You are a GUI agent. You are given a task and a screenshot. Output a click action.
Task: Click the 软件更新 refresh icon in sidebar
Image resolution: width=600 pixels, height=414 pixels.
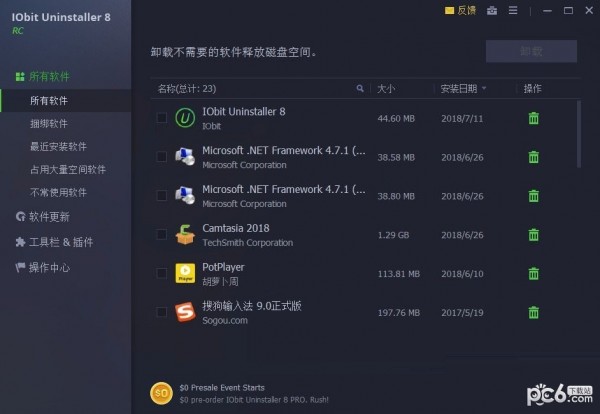[x=21, y=217]
